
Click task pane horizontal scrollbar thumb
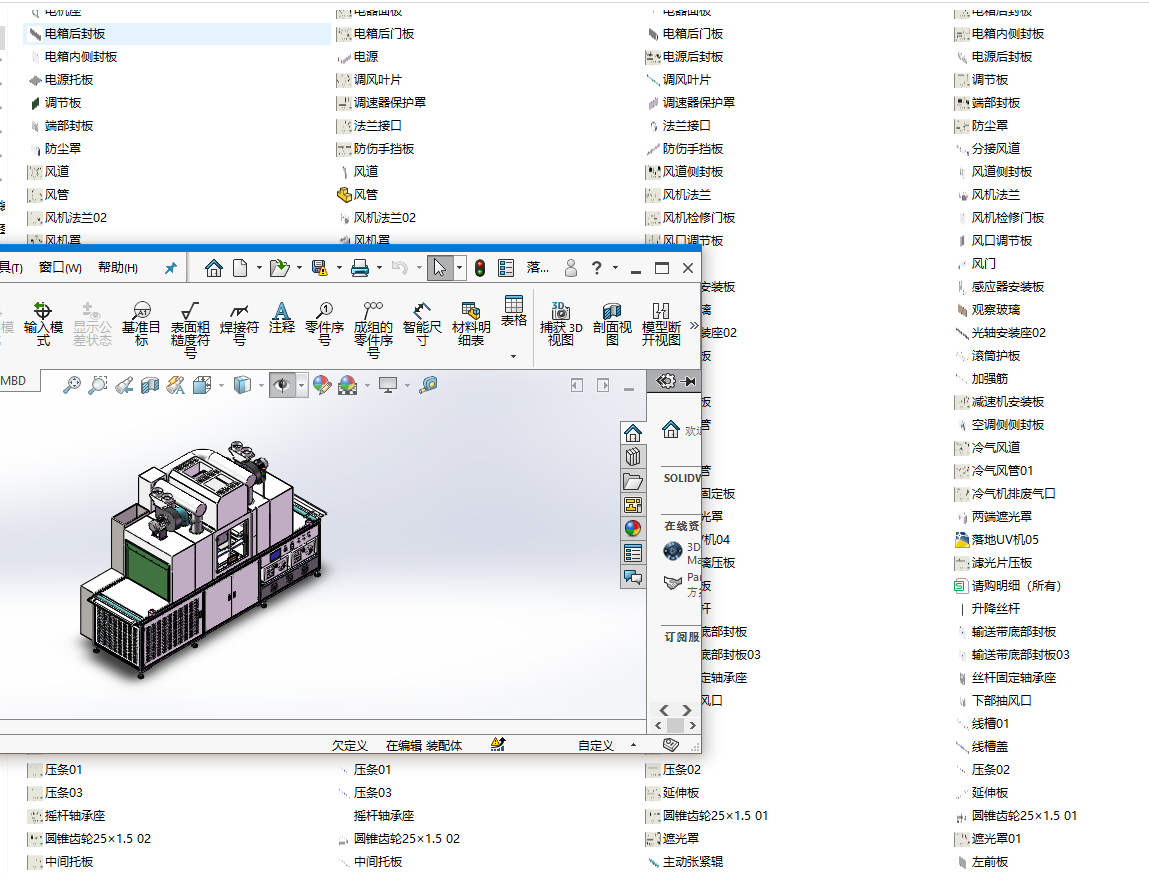675,725
